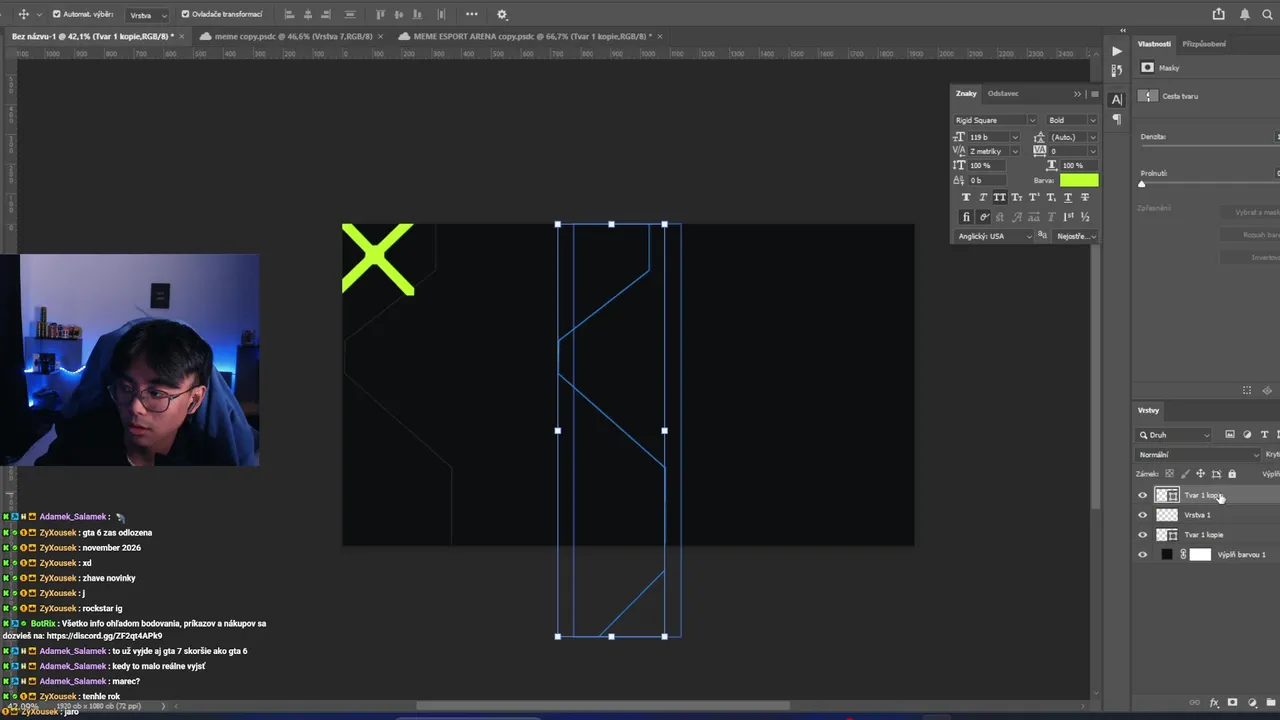1280x720 pixels.
Task: Toggle ordinals 1st OpenType button
Action: pos(1068,217)
